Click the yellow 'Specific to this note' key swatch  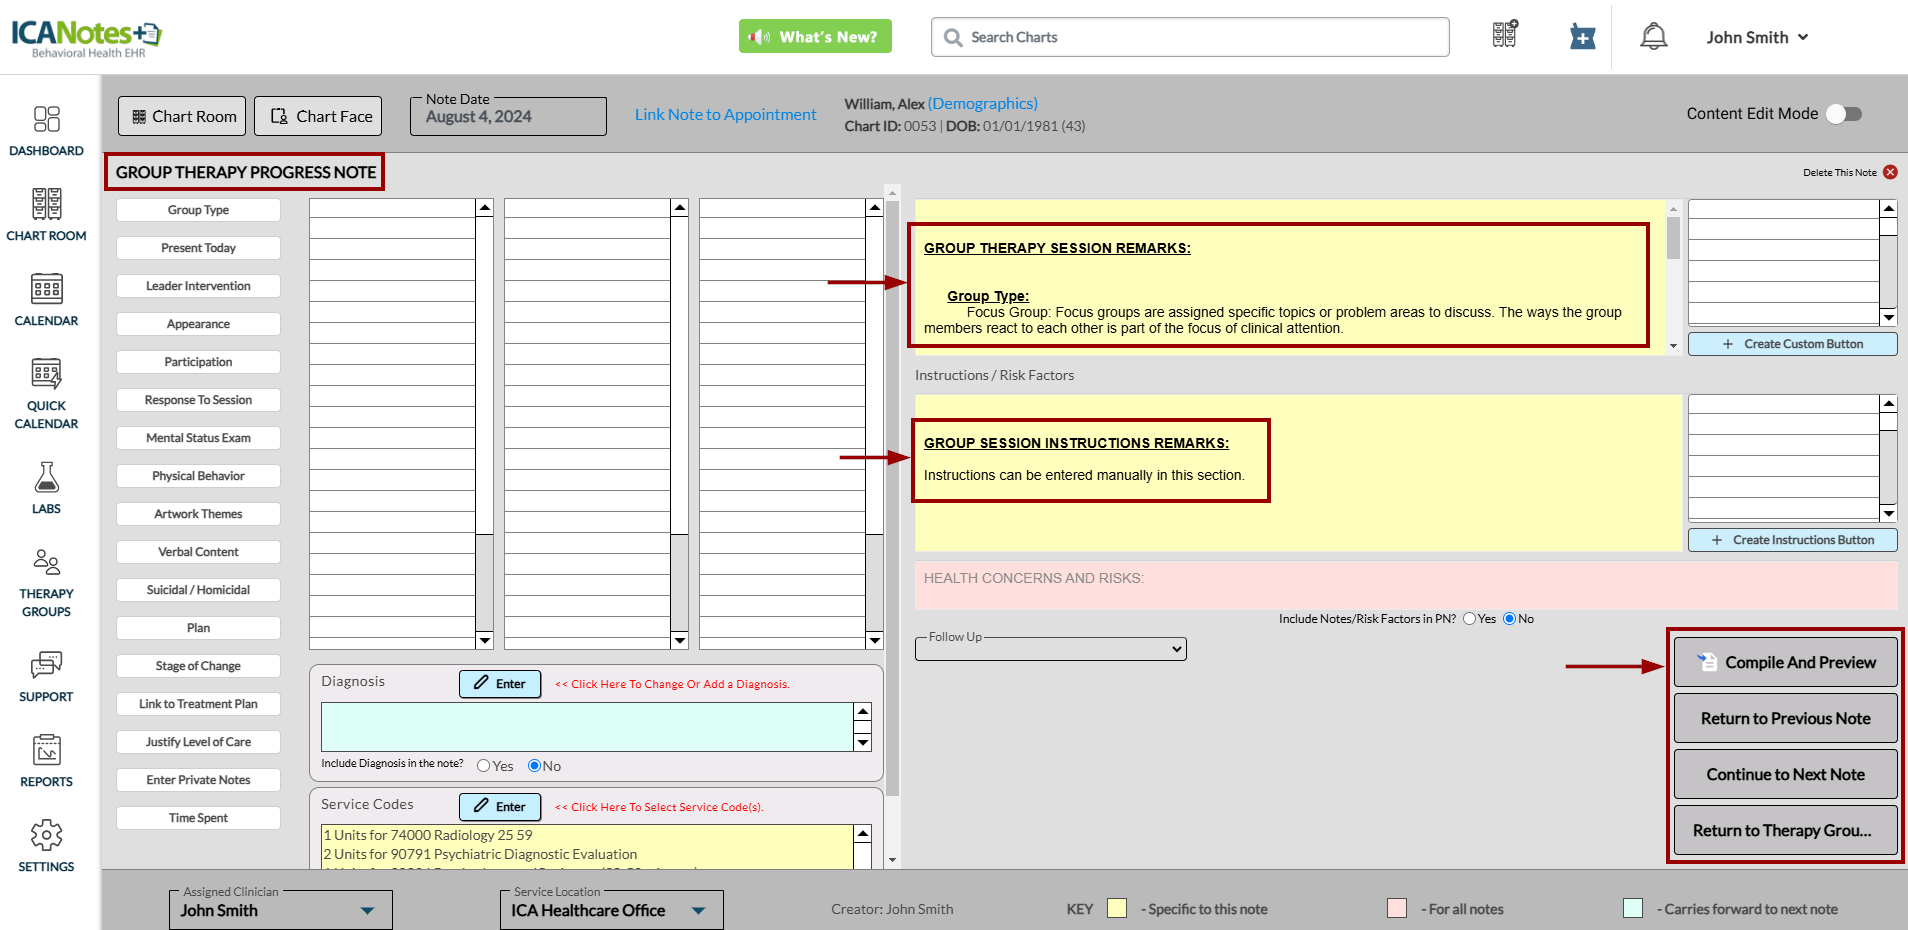pos(1117,908)
